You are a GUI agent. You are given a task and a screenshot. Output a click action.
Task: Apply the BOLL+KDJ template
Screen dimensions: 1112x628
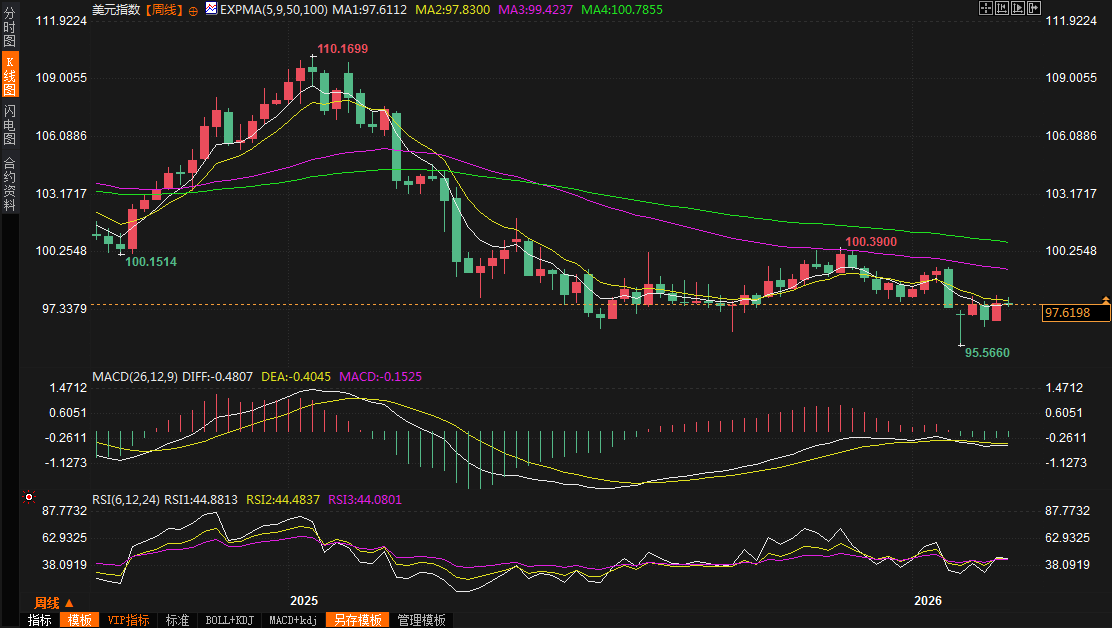pyautogui.click(x=230, y=620)
